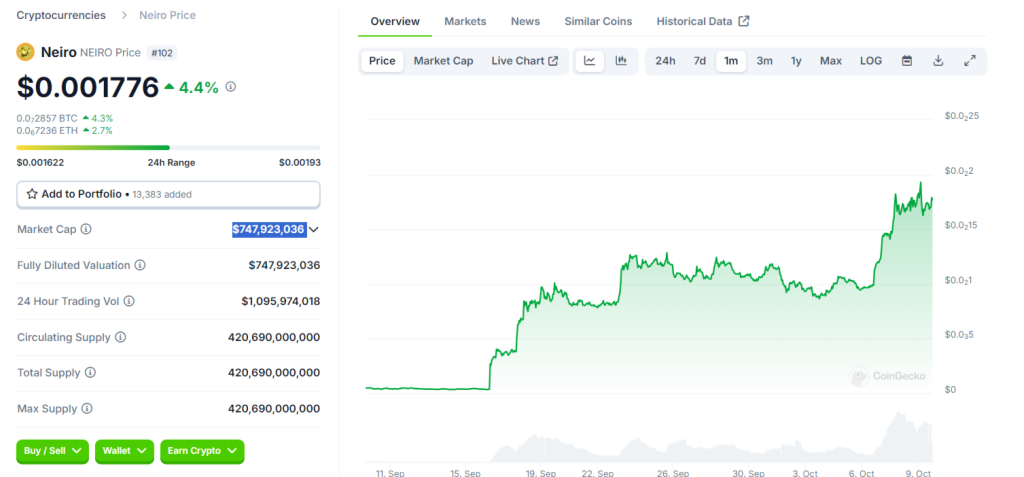1024x477 pixels.
Task: Expand the Market Cap chevron
Action: (314, 230)
